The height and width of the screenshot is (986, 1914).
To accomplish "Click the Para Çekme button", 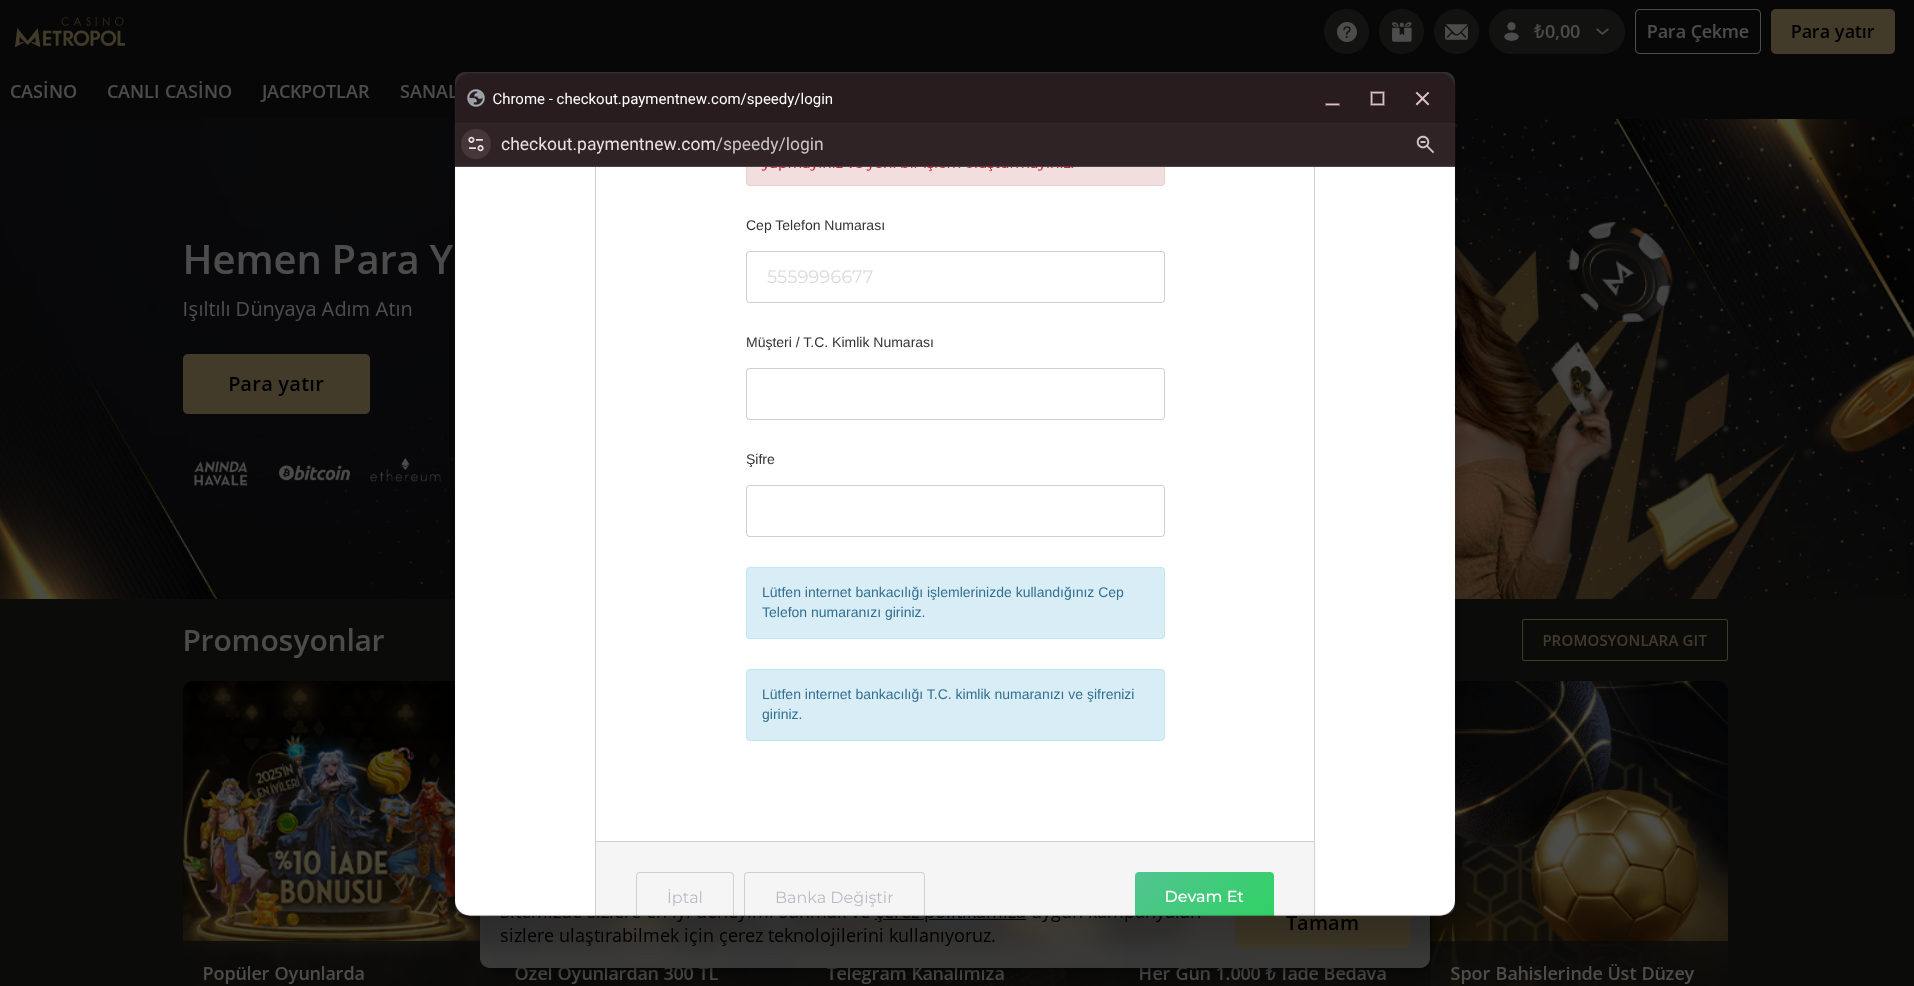I will (1697, 32).
